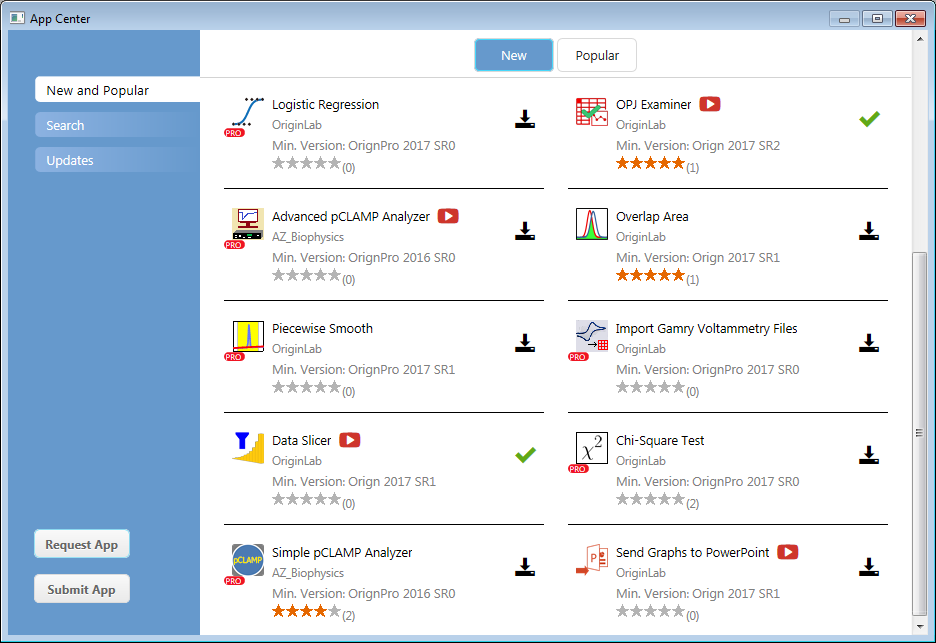Screen dimensions: 936x643
Task: Click the Request App button
Action: (x=82, y=544)
